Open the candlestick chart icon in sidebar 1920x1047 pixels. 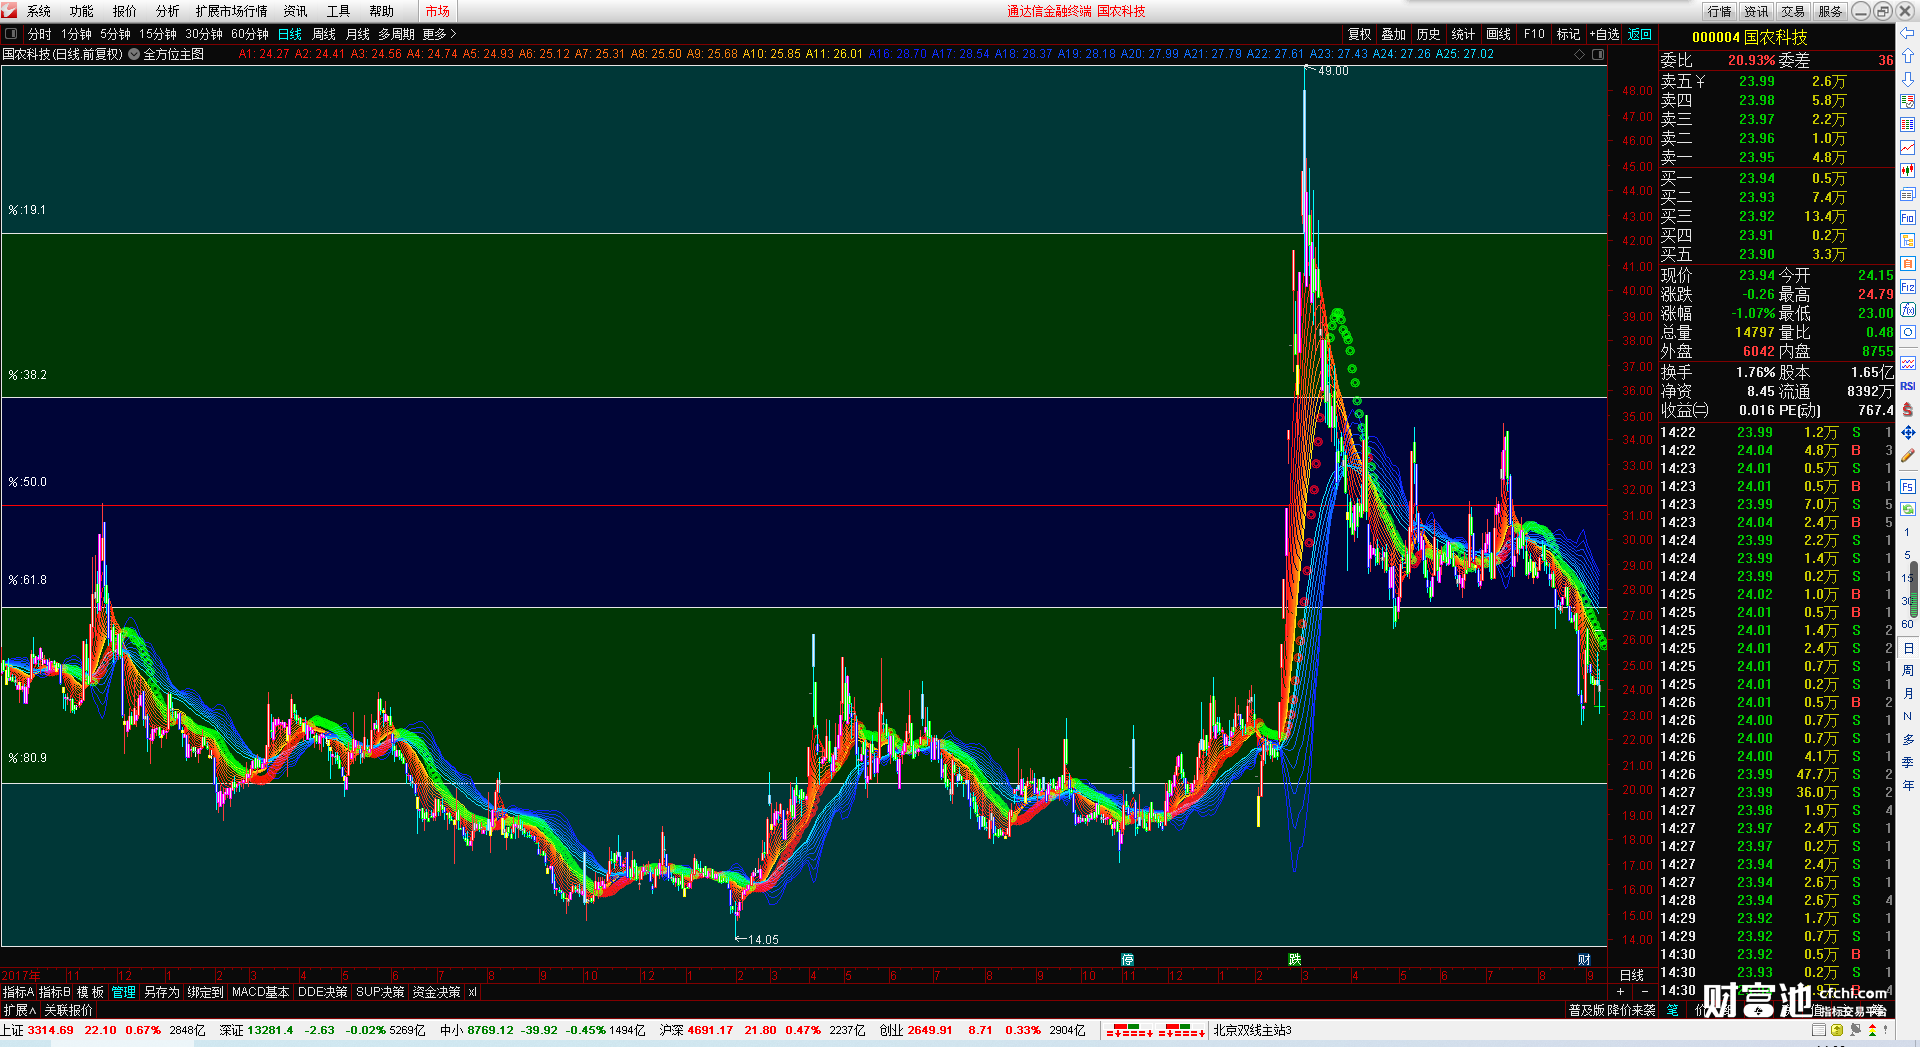1908,171
